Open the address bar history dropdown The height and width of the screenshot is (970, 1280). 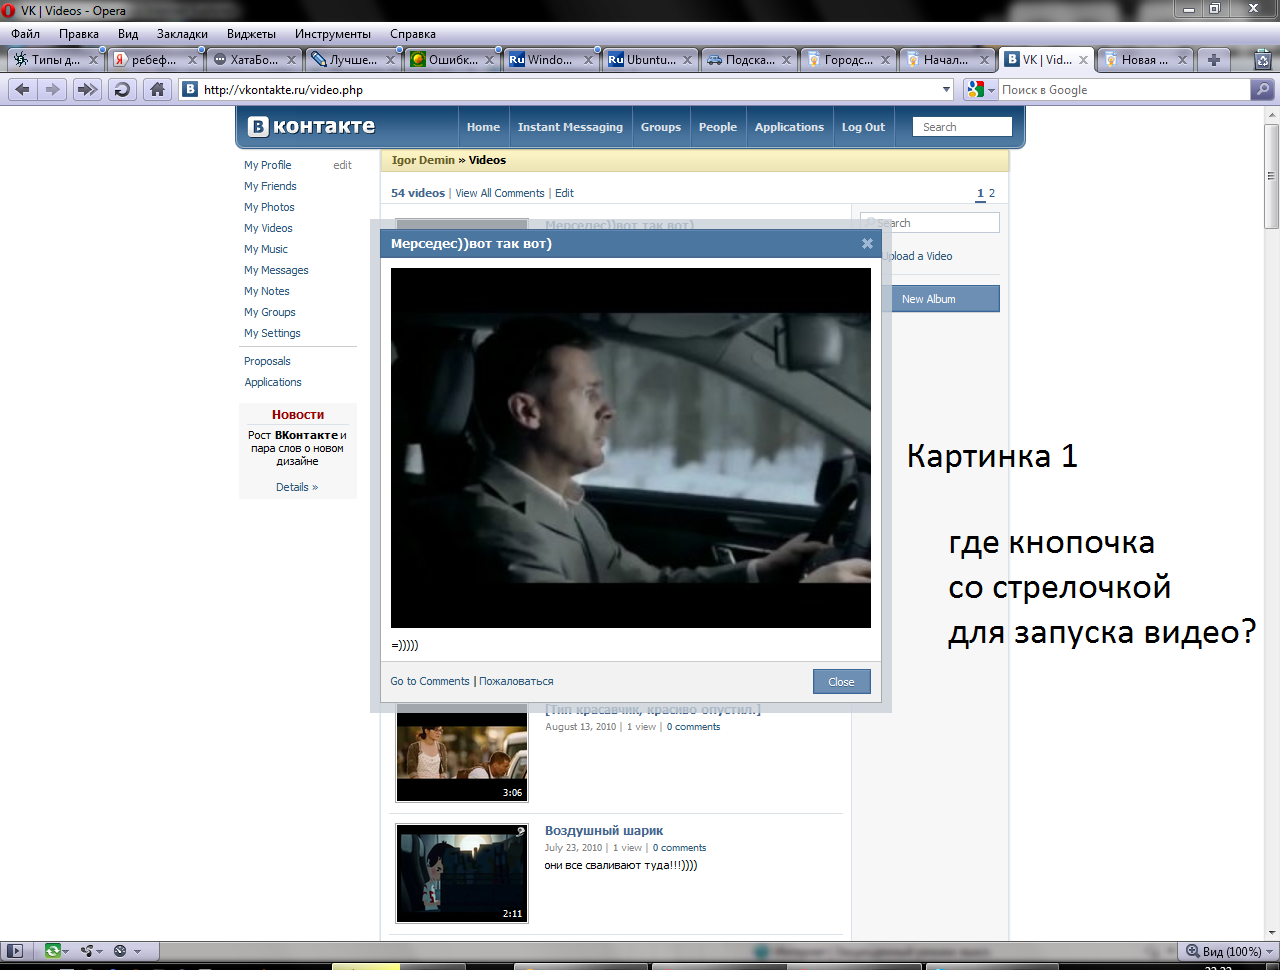click(946, 90)
